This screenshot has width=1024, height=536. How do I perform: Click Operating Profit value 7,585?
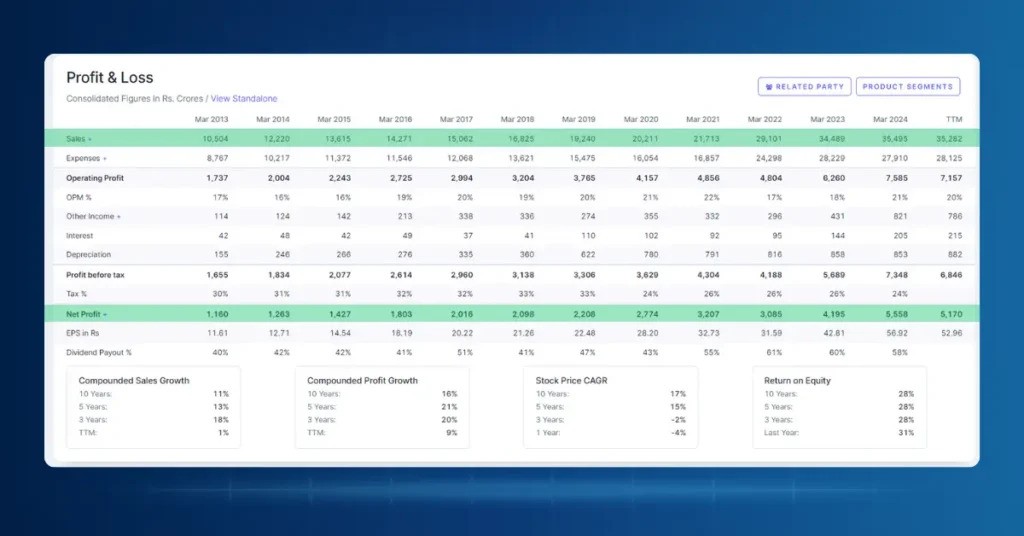[897, 178]
